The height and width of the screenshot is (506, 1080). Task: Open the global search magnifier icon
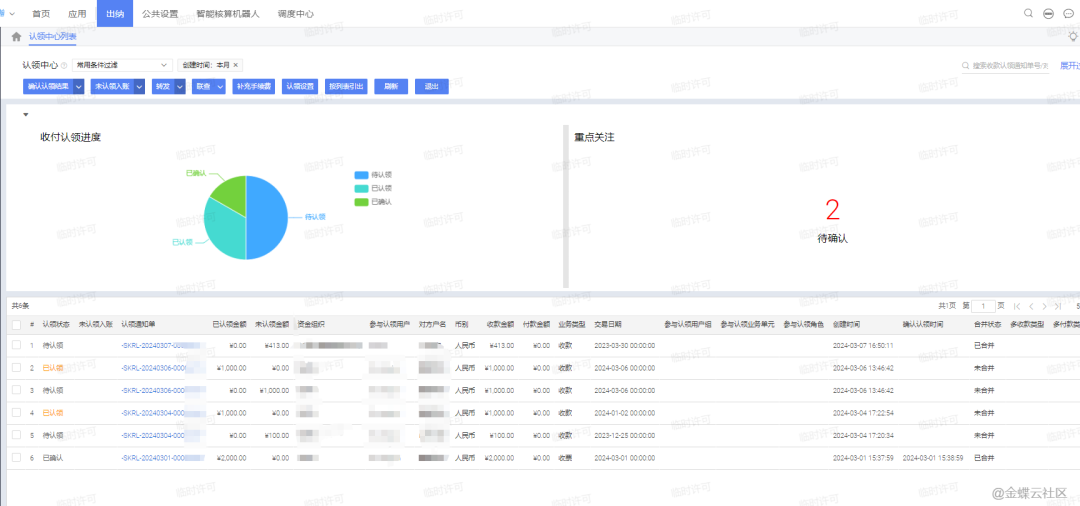[x=1029, y=14]
